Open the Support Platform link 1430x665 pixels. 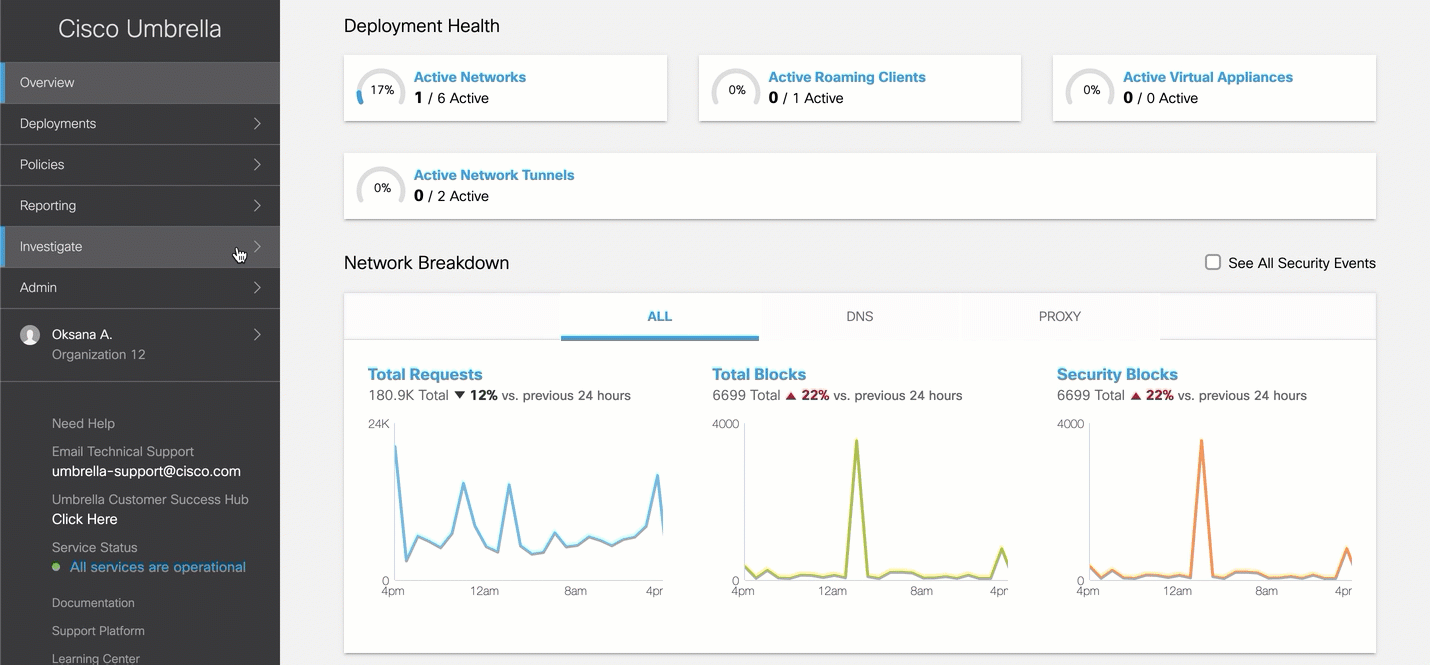pyautogui.click(x=98, y=631)
